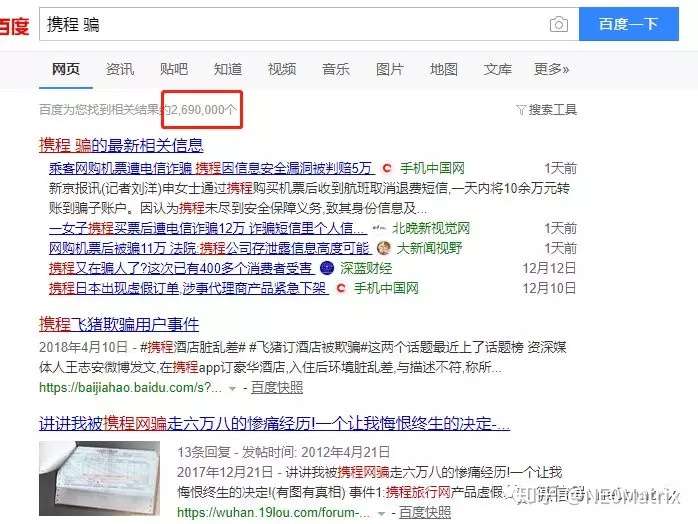The image size is (698, 524).
Task: Click 北晚新视觉网 source name
Action: tap(430, 228)
